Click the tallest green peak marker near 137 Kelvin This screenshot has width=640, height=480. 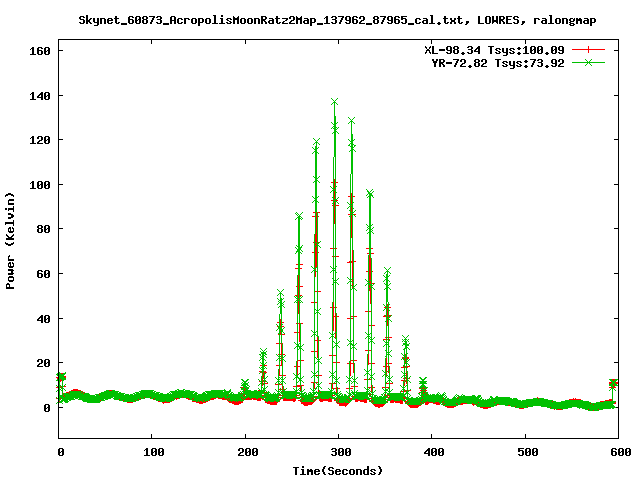click(335, 102)
